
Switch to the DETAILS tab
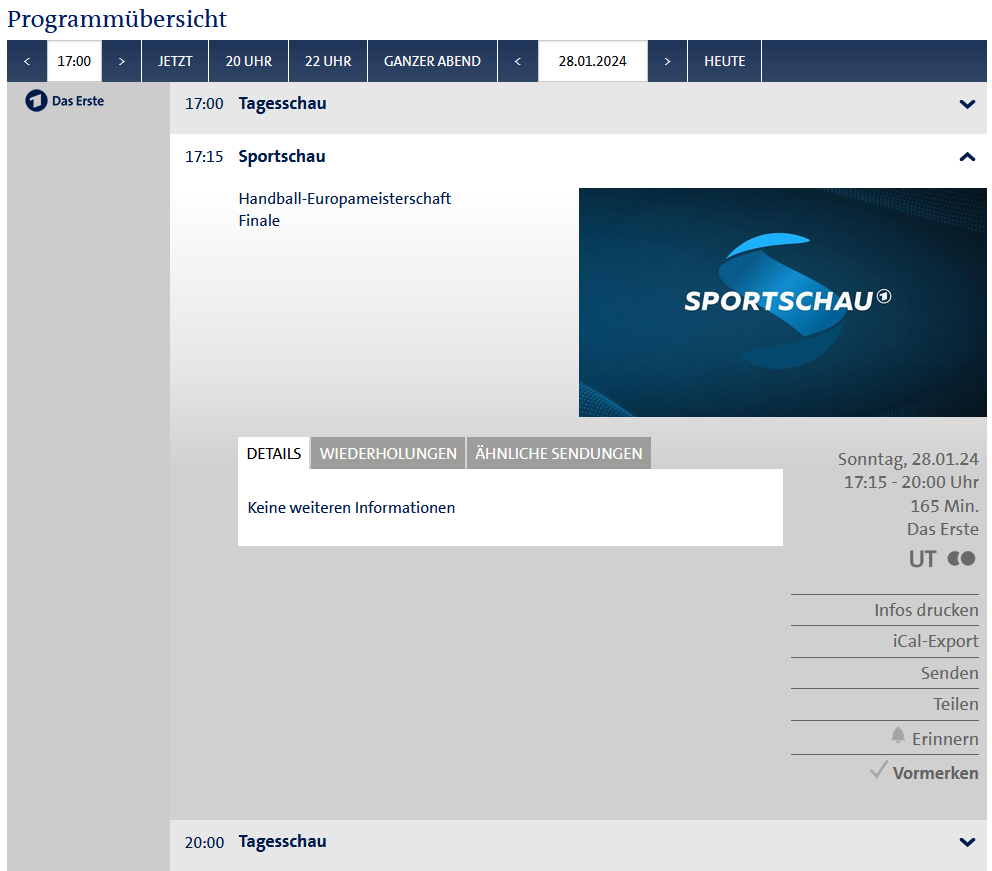[274, 454]
